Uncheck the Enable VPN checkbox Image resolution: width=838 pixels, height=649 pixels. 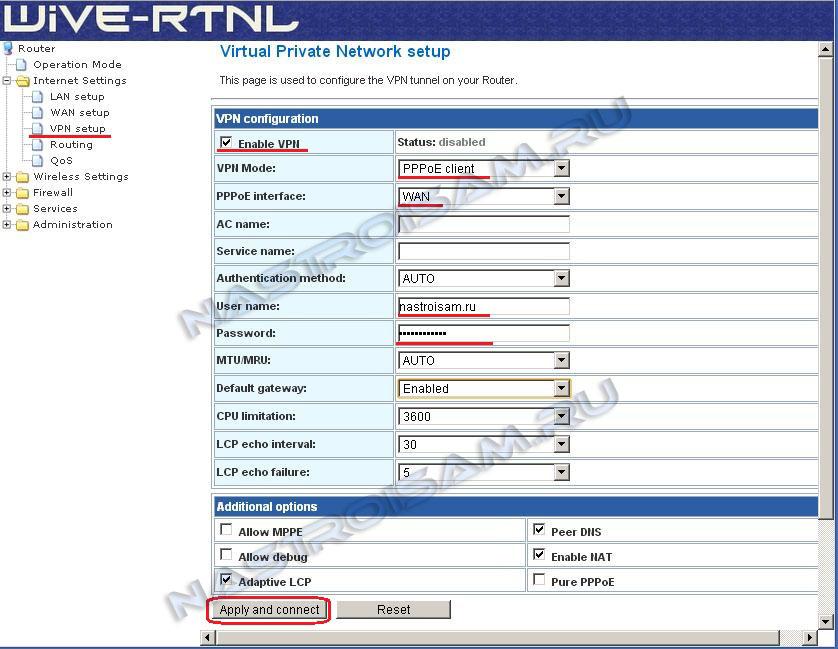coord(226,143)
